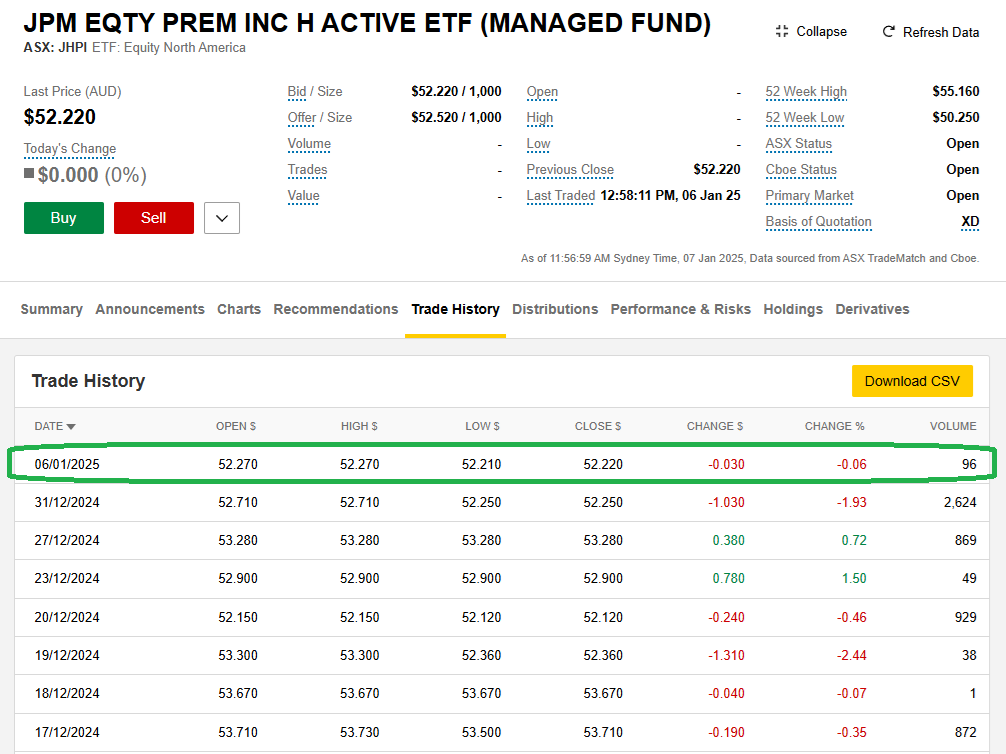The width and height of the screenshot is (1006, 754).
Task: Expand the dropdown next to Sell
Action: [222, 218]
